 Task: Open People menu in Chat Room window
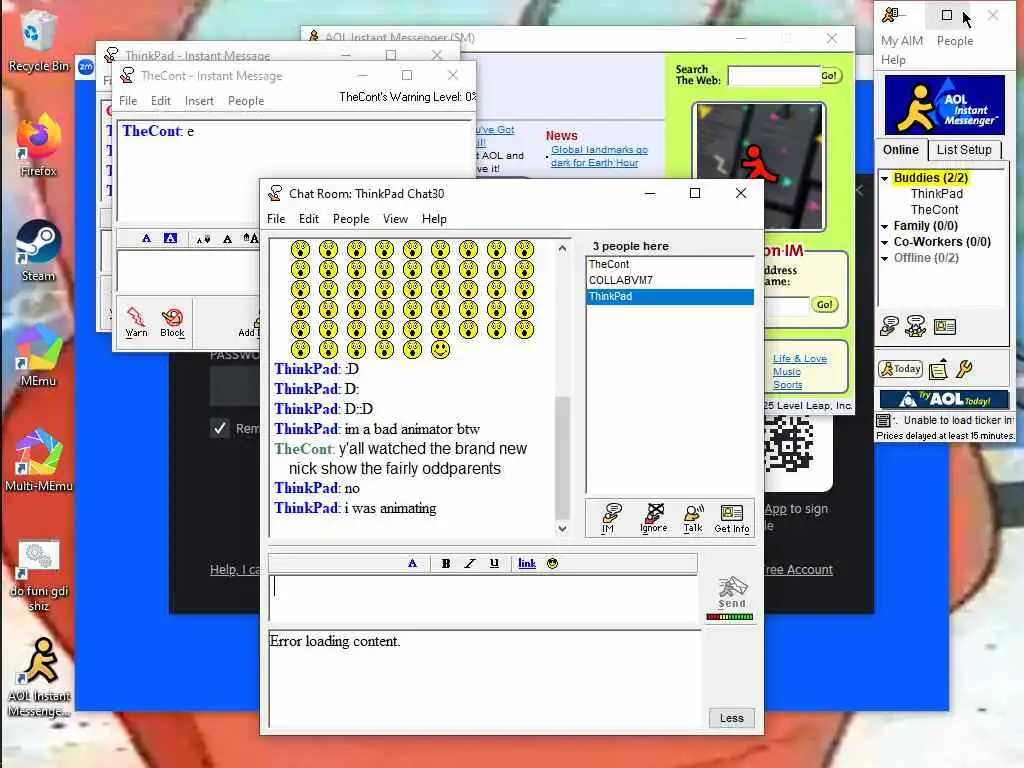[x=351, y=219]
